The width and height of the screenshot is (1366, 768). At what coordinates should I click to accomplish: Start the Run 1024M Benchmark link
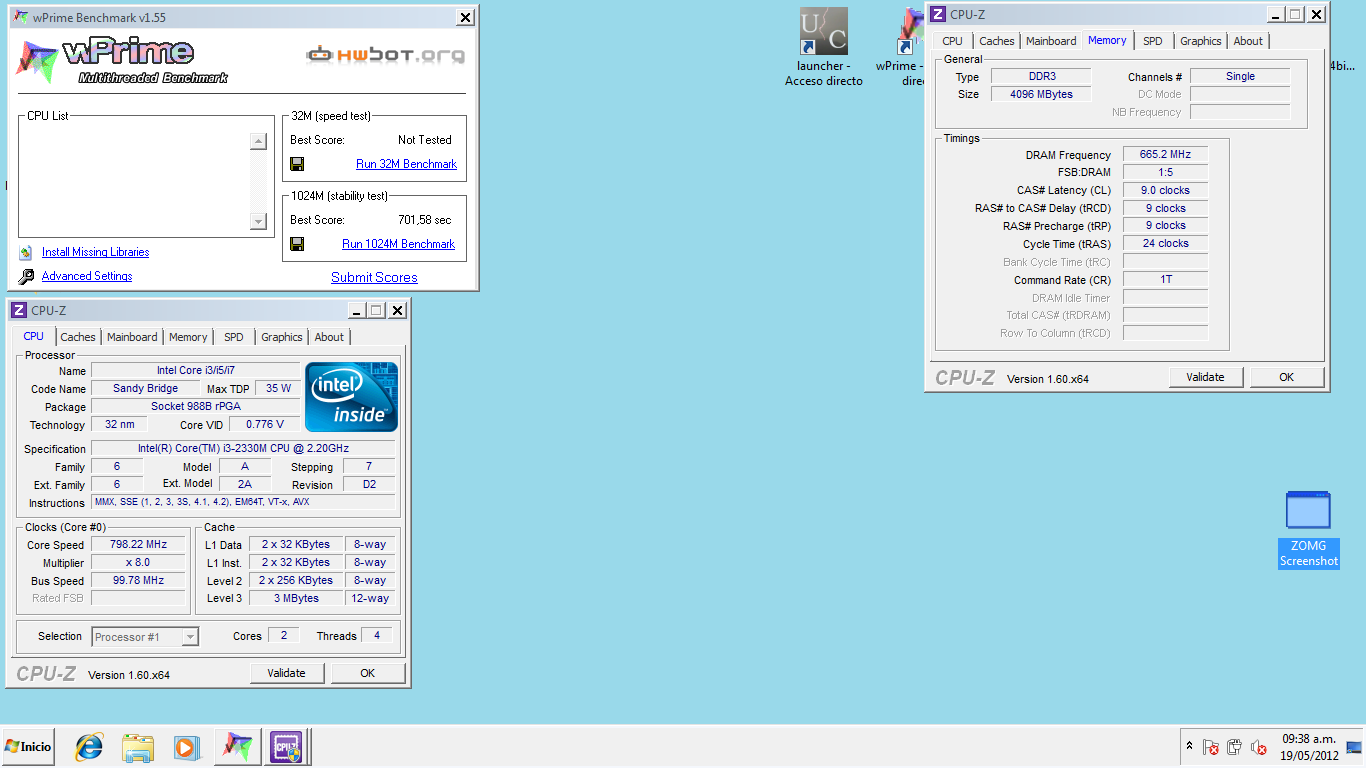pos(399,244)
